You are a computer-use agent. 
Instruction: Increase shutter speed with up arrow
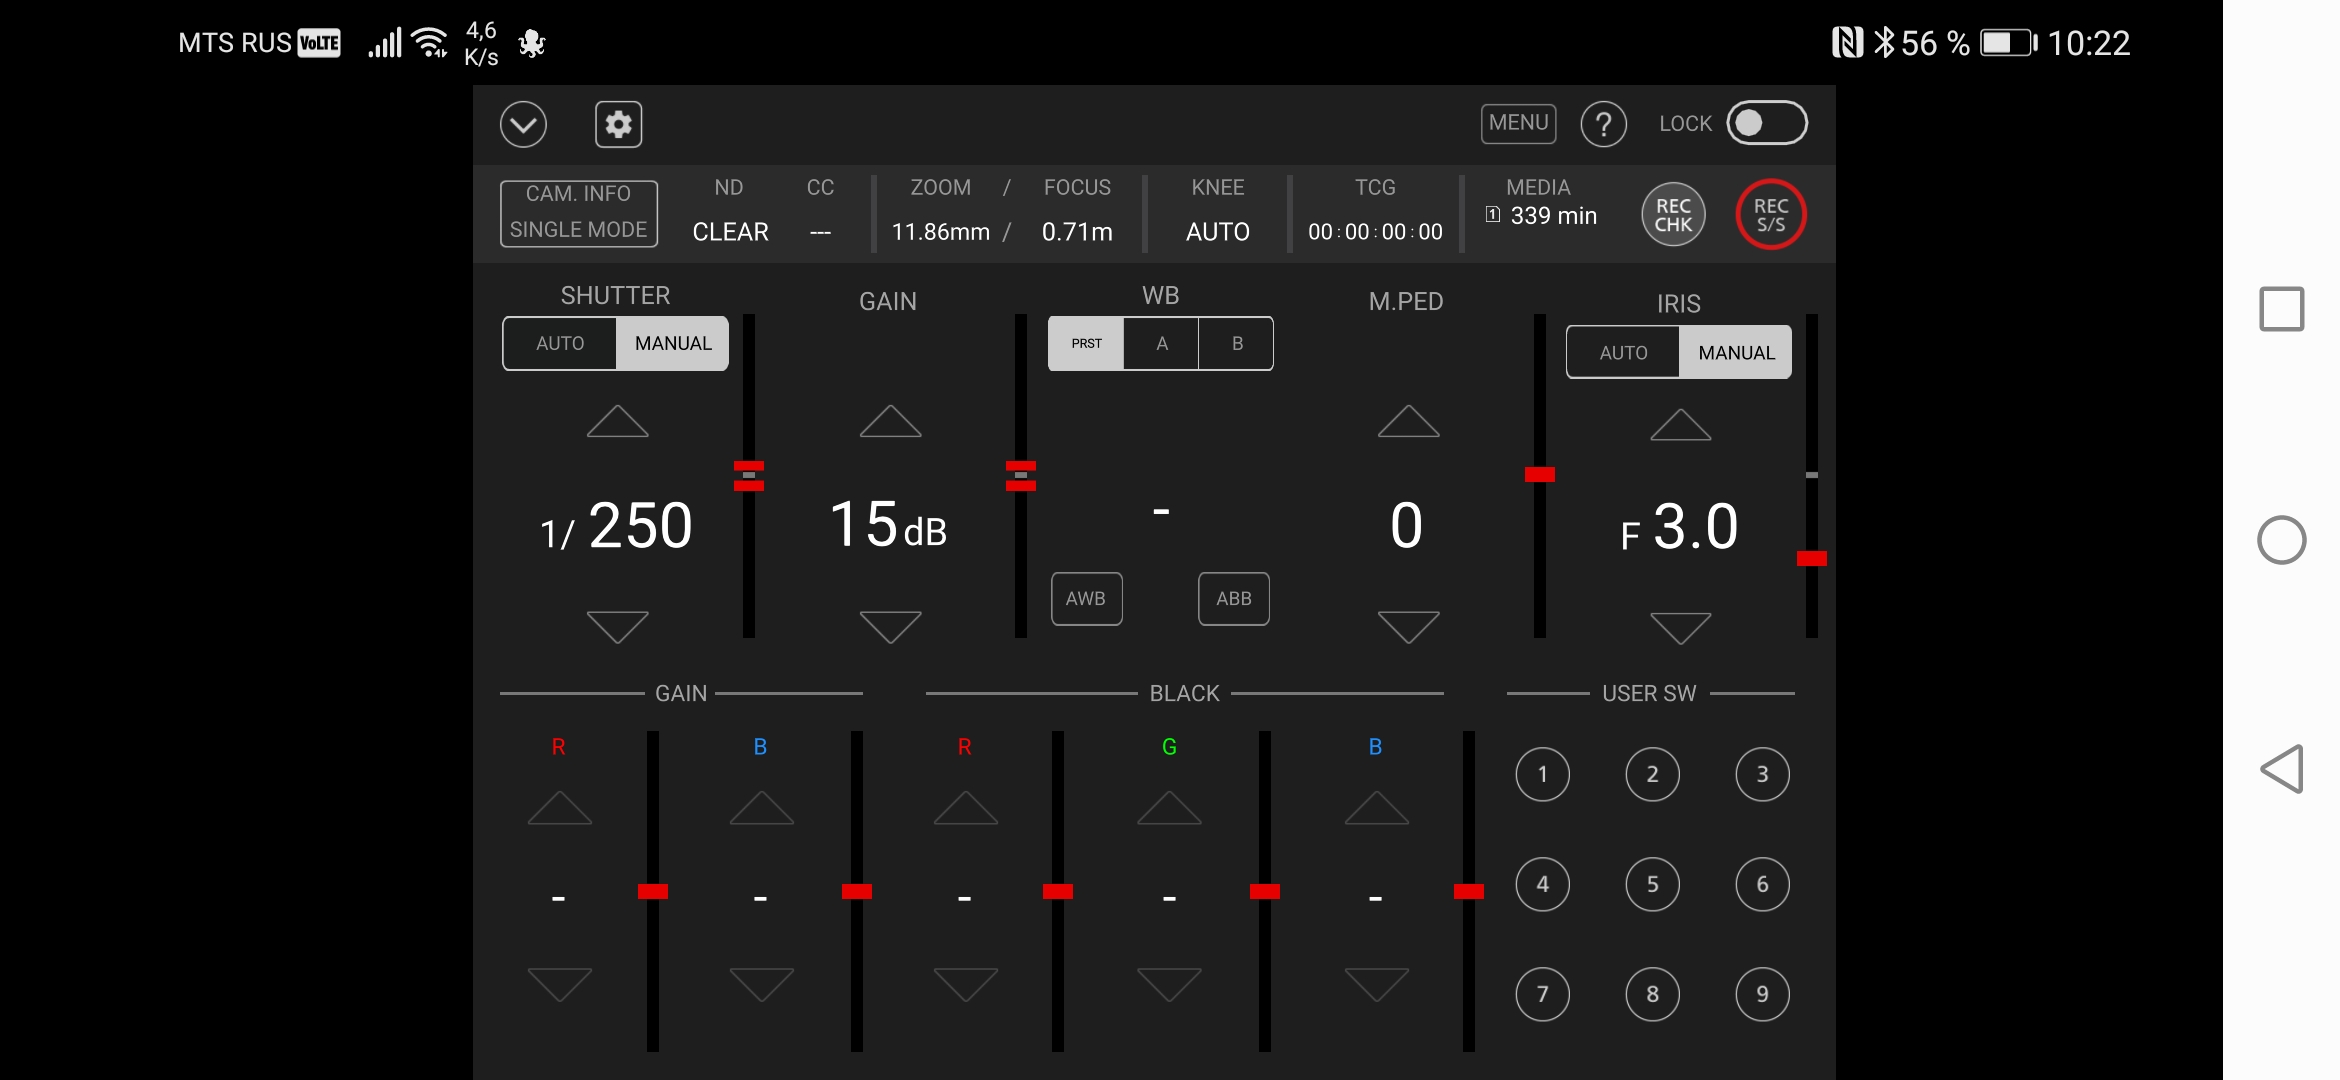coord(617,421)
